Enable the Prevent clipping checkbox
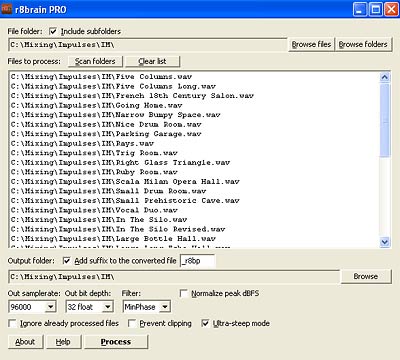Screen dimensions: 400x360 pyautogui.click(x=132, y=323)
